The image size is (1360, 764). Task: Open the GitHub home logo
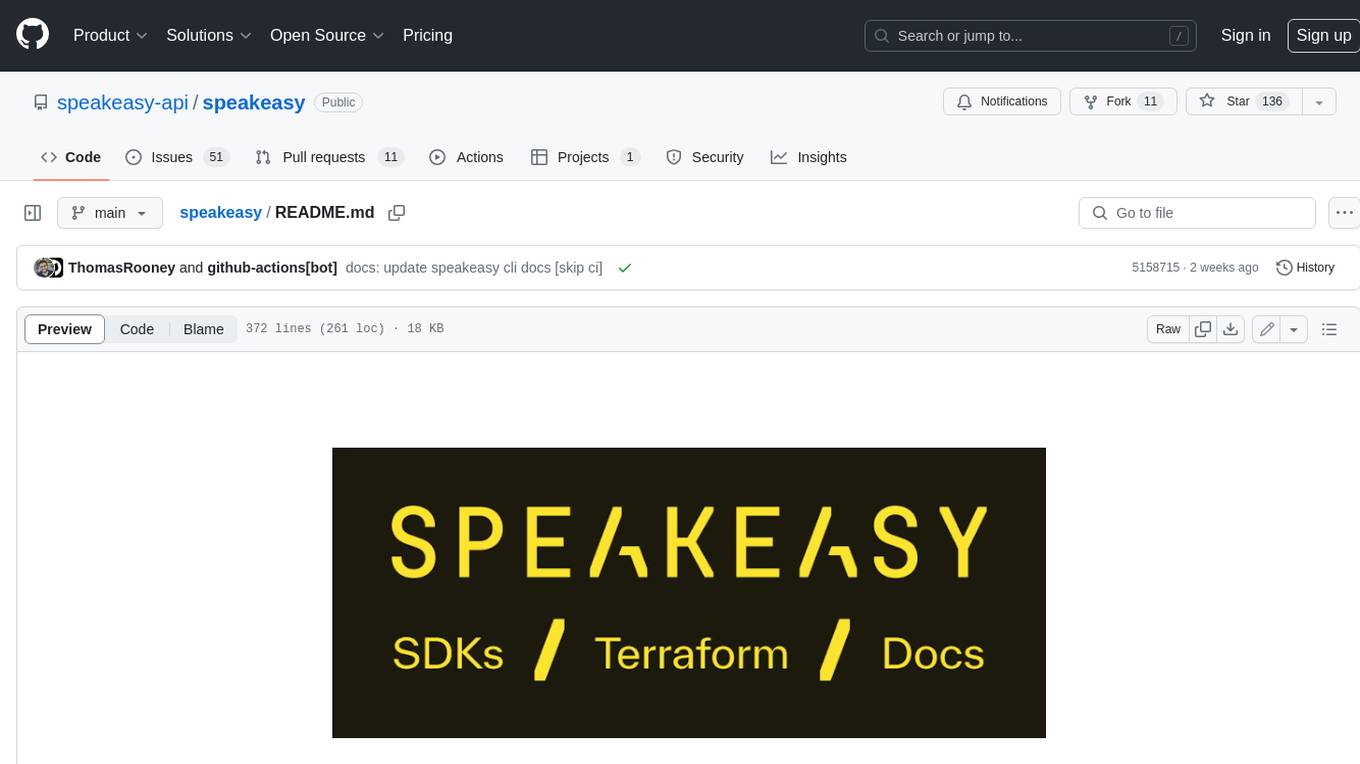[x=33, y=35]
